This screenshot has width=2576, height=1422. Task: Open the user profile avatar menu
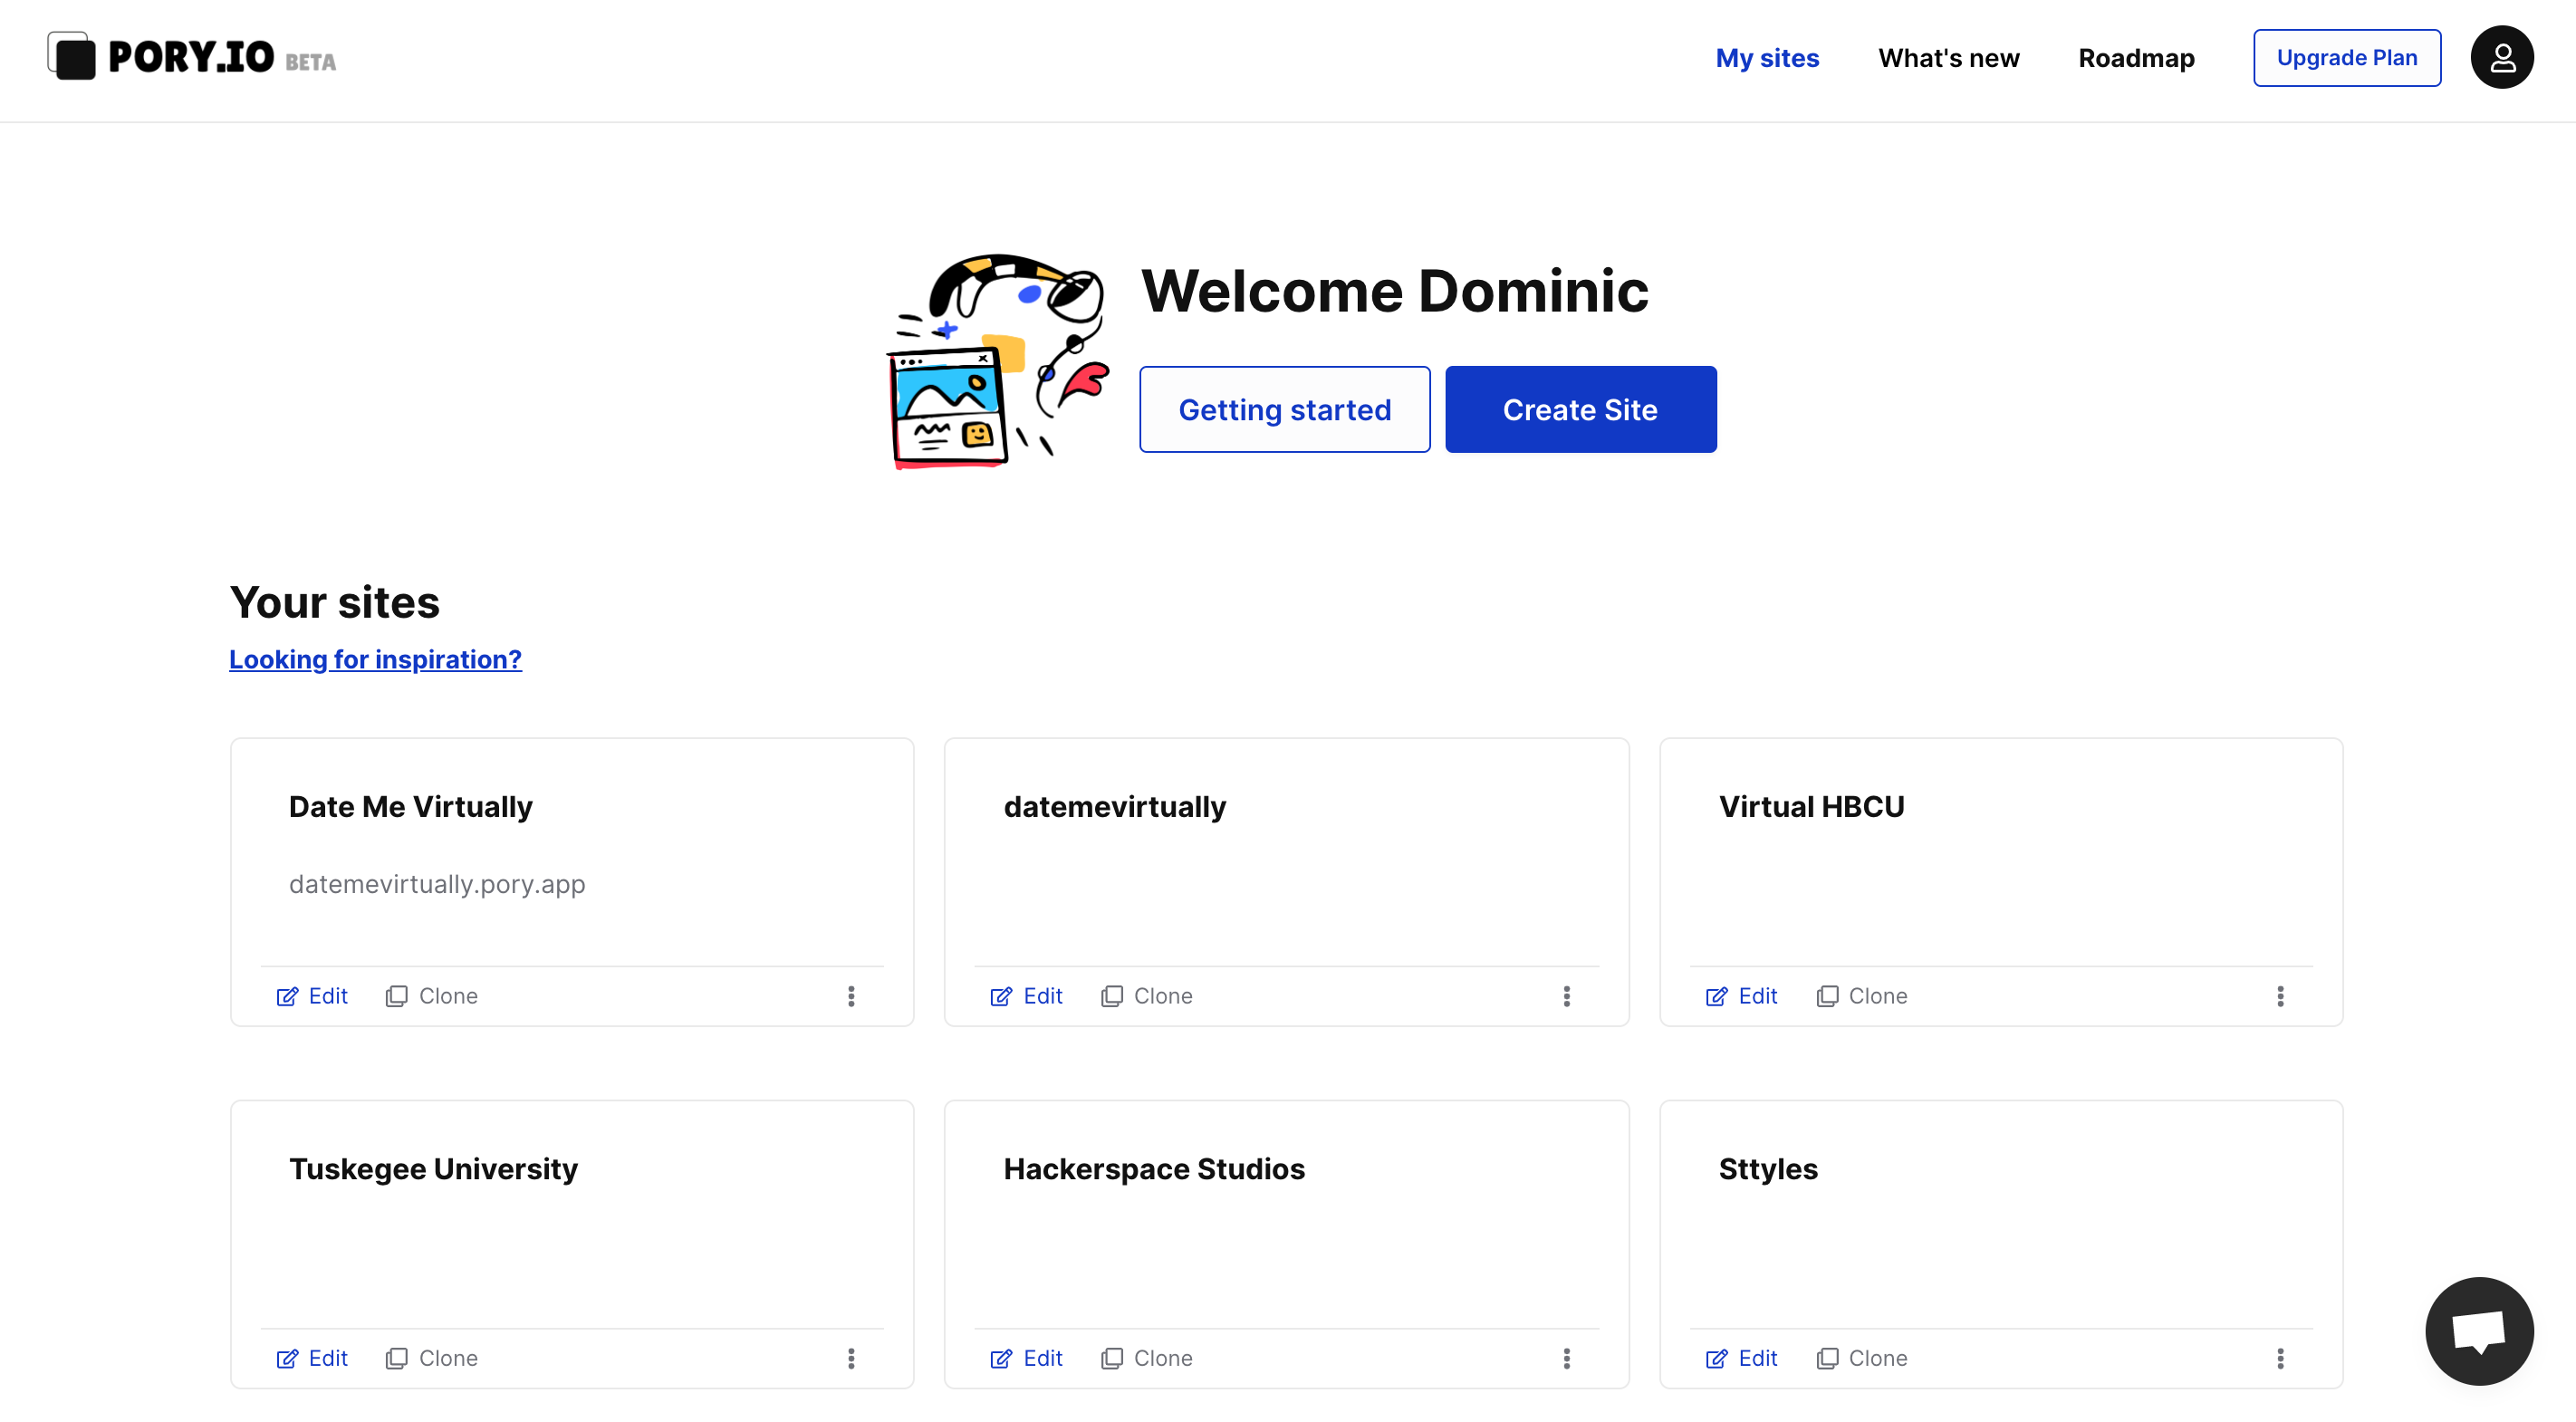(x=2501, y=58)
